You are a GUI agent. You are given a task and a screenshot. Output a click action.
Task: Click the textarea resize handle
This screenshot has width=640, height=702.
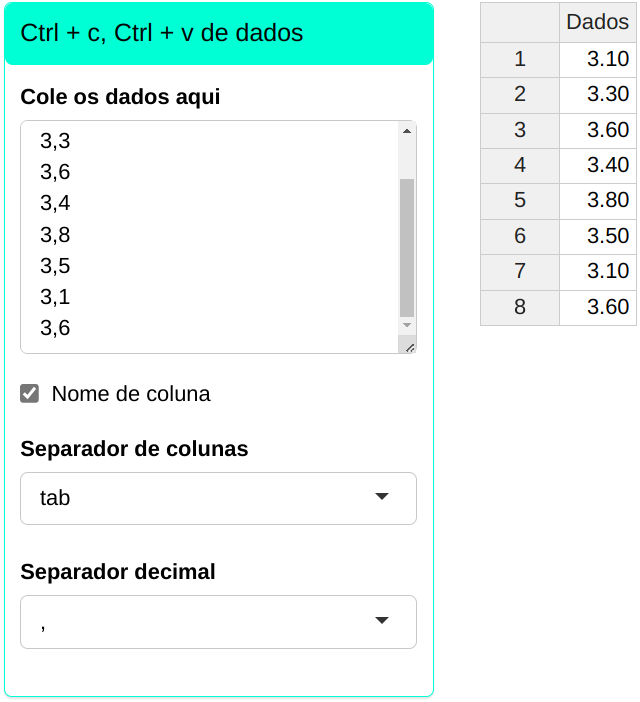click(409, 346)
